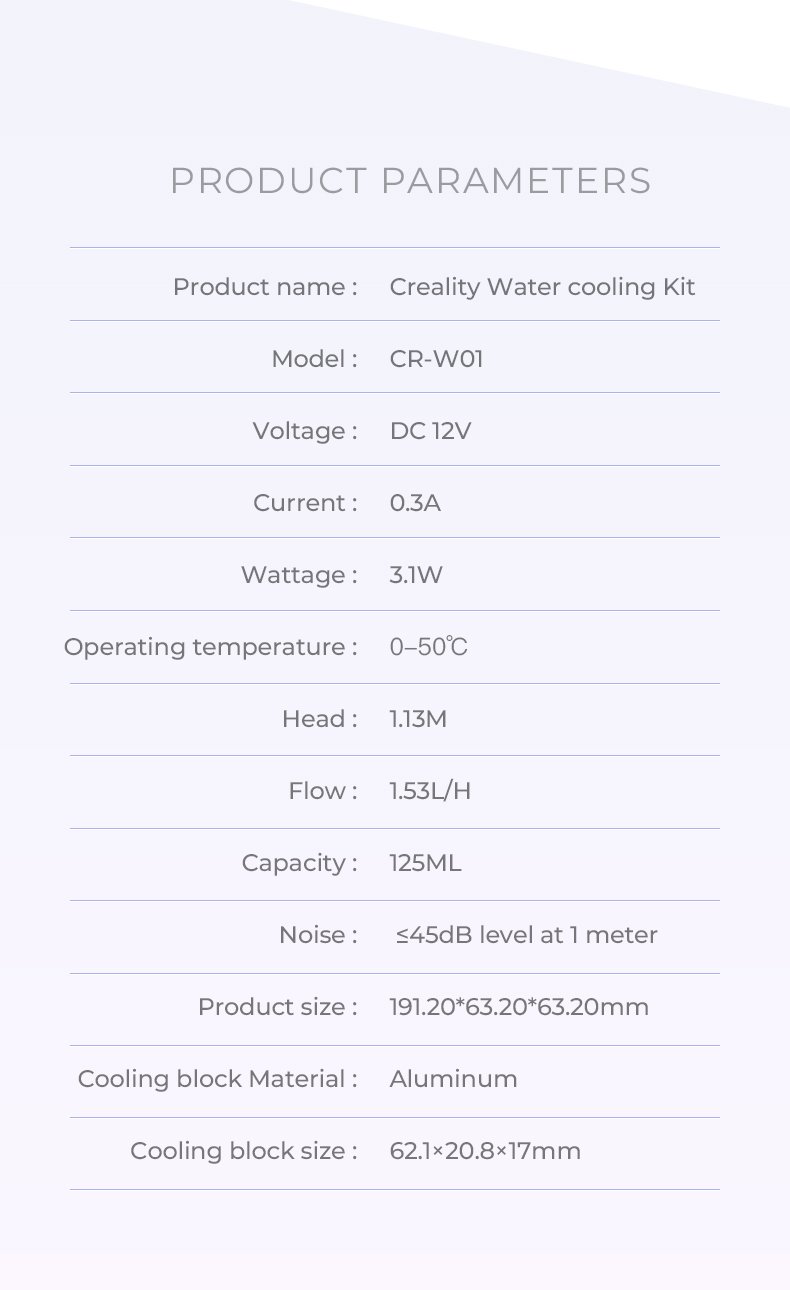Viewport: 790px width, 1290px height.
Task: Select the DC 12V voltage value
Action: pos(430,431)
